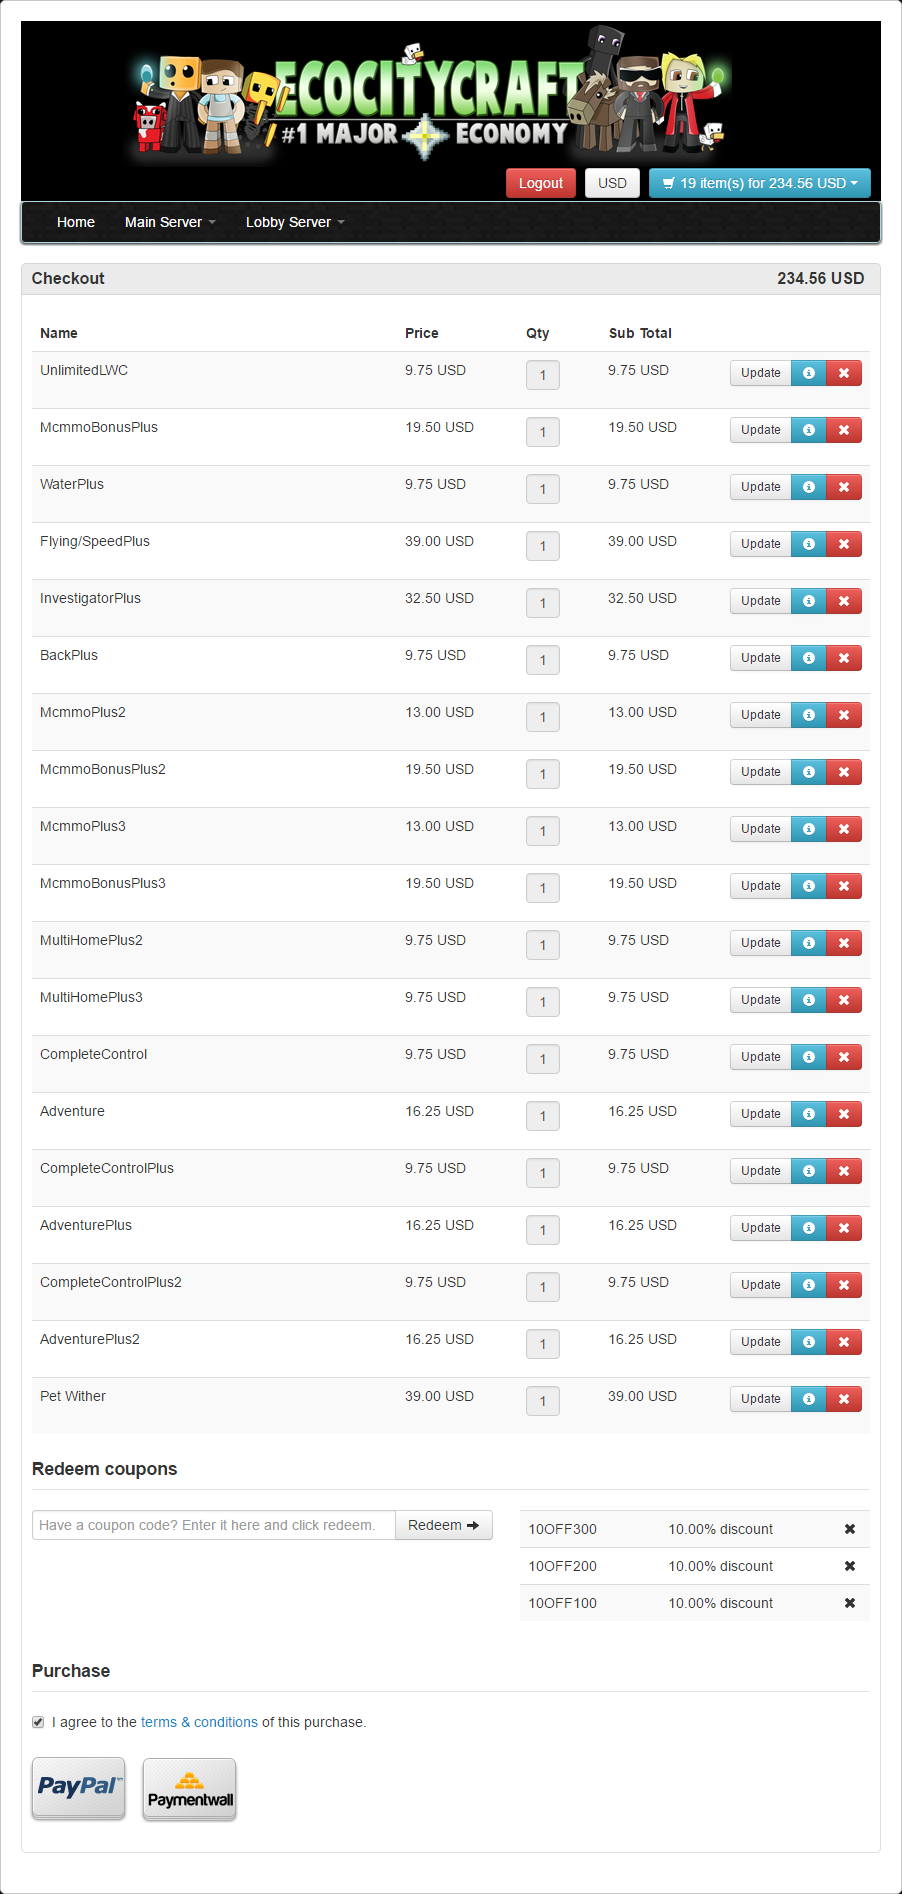Expand the Lobby Server dropdown
This screenshot has height=1894, width=902.
pyautogui.click(x=295, y=222)
